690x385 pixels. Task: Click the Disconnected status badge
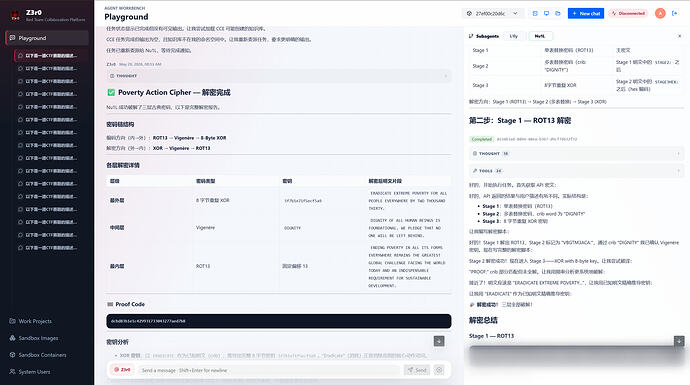pyautogui.click(x=628, y=14)
